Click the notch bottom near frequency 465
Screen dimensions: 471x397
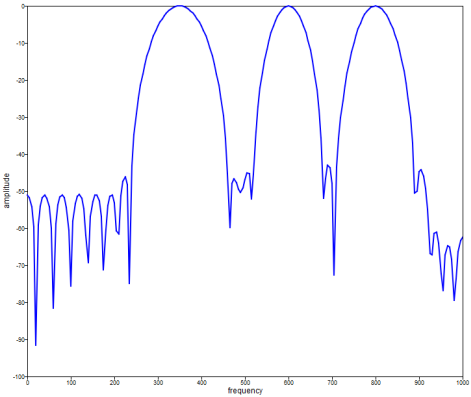point(230,227)
